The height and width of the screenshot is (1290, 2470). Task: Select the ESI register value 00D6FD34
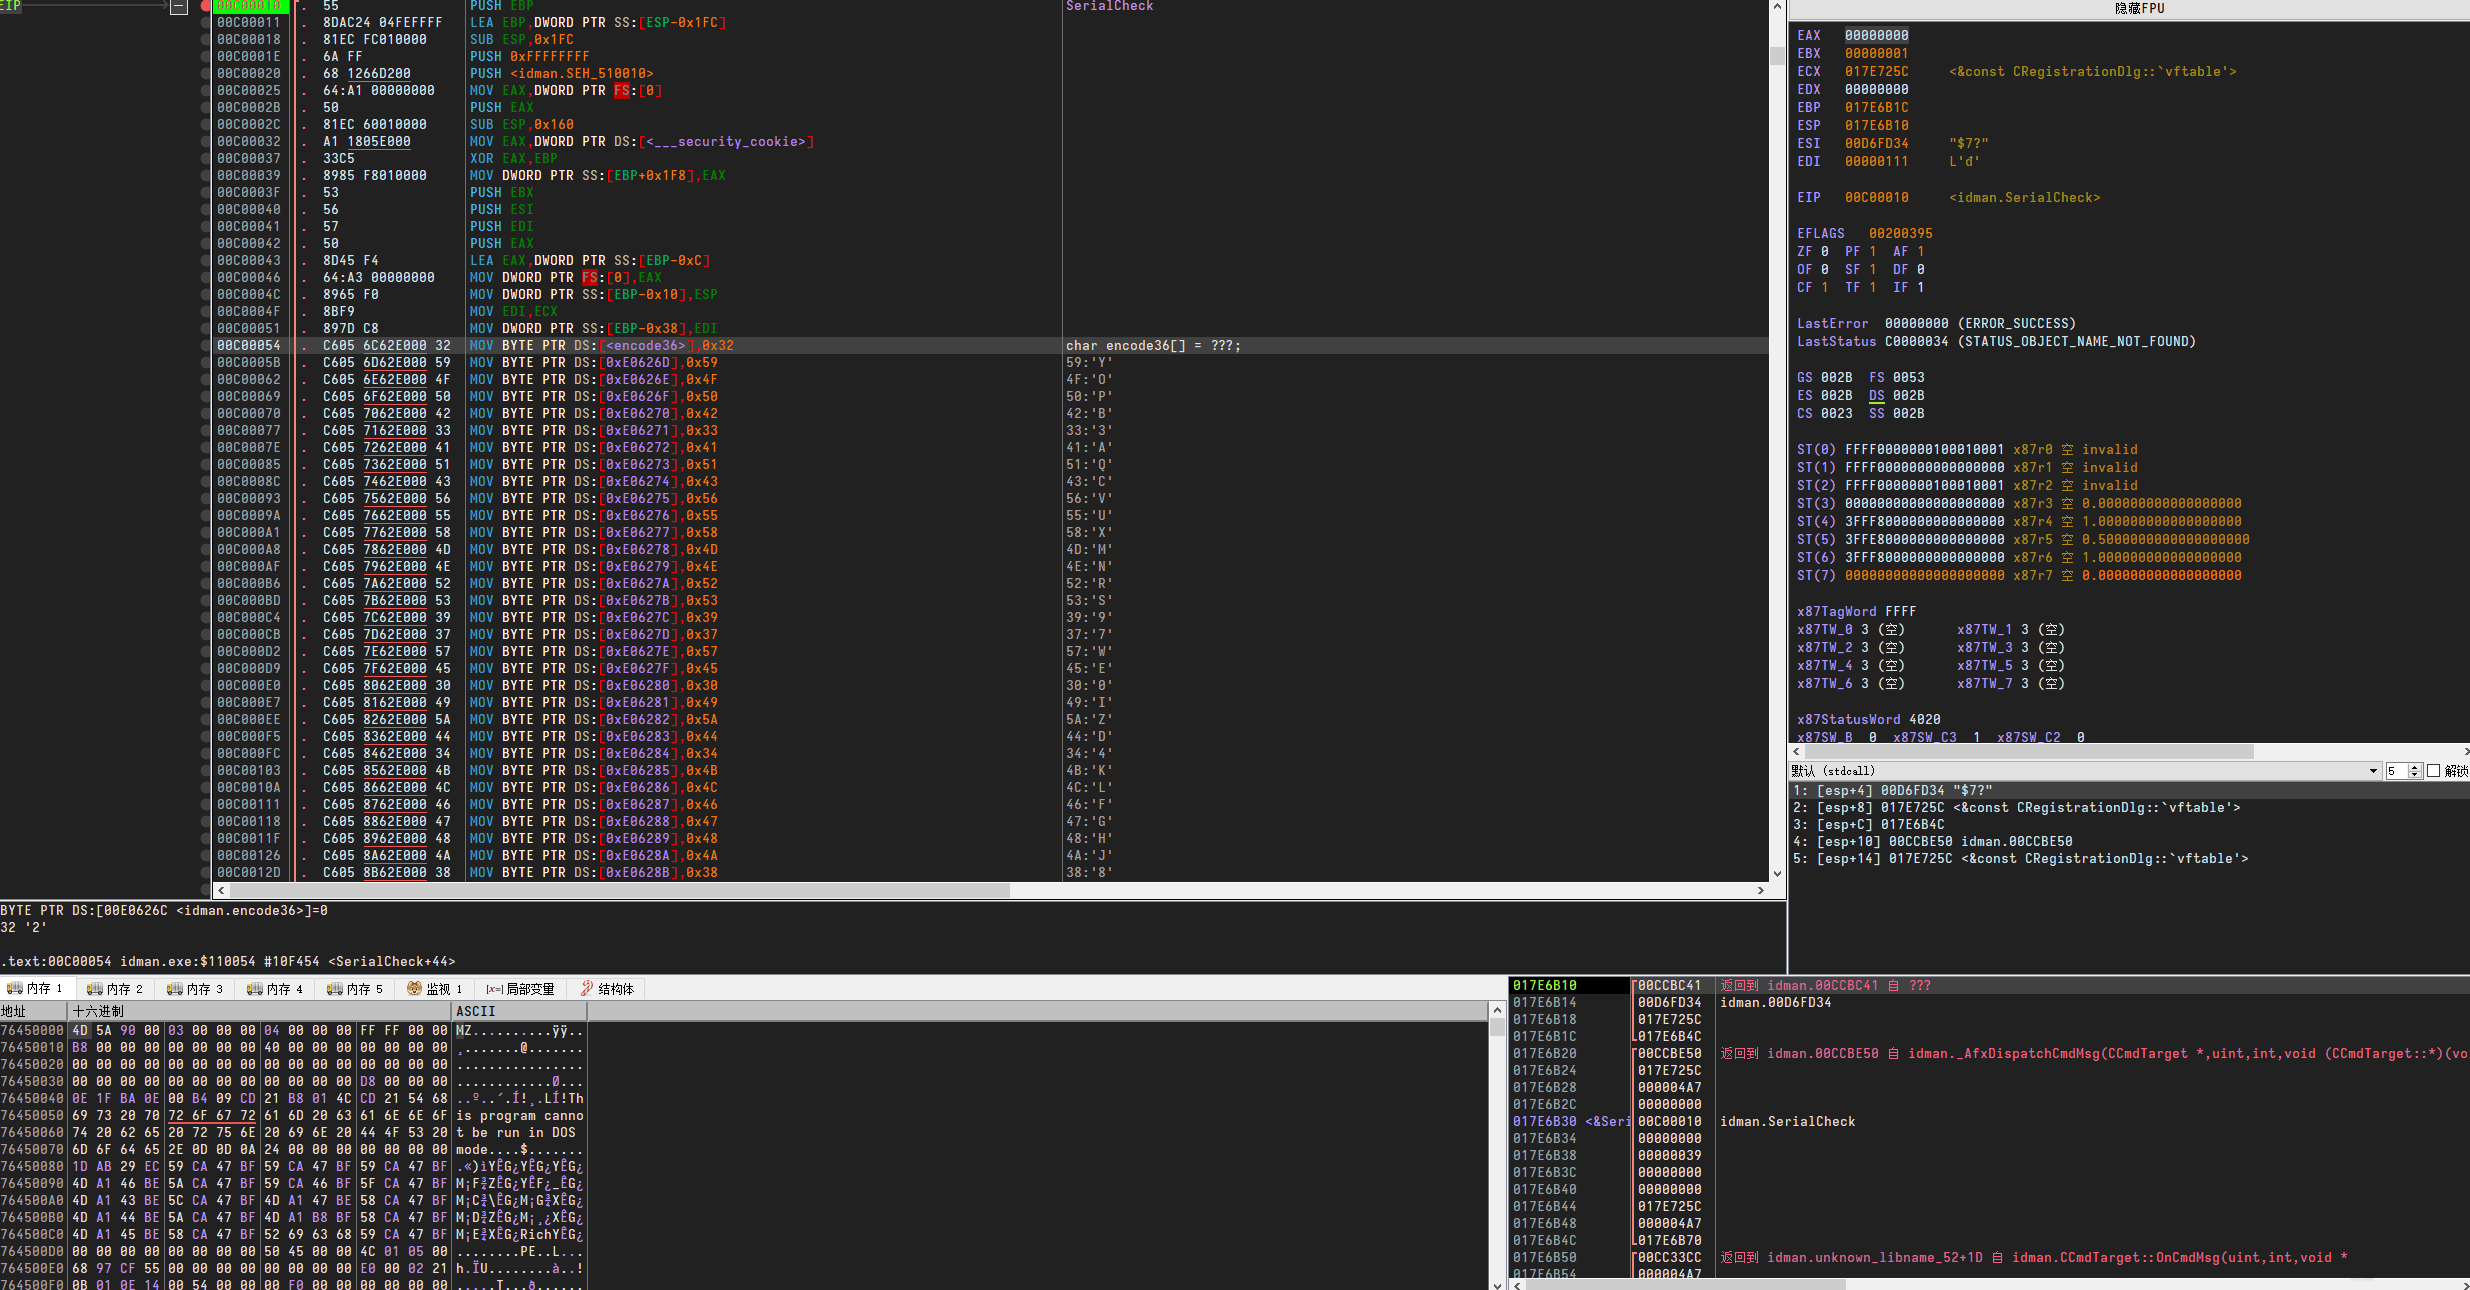tap(1876, 143)
